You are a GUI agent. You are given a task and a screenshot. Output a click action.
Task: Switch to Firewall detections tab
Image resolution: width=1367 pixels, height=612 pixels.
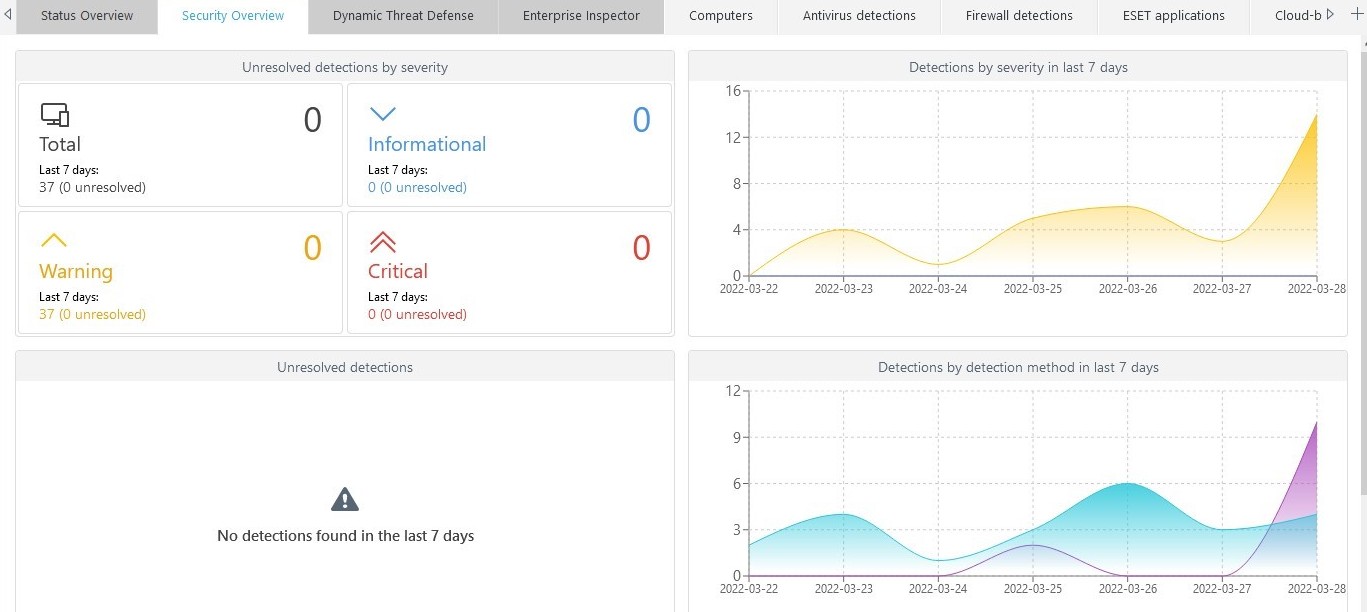pyautogui.click(x=1019, y=16)
